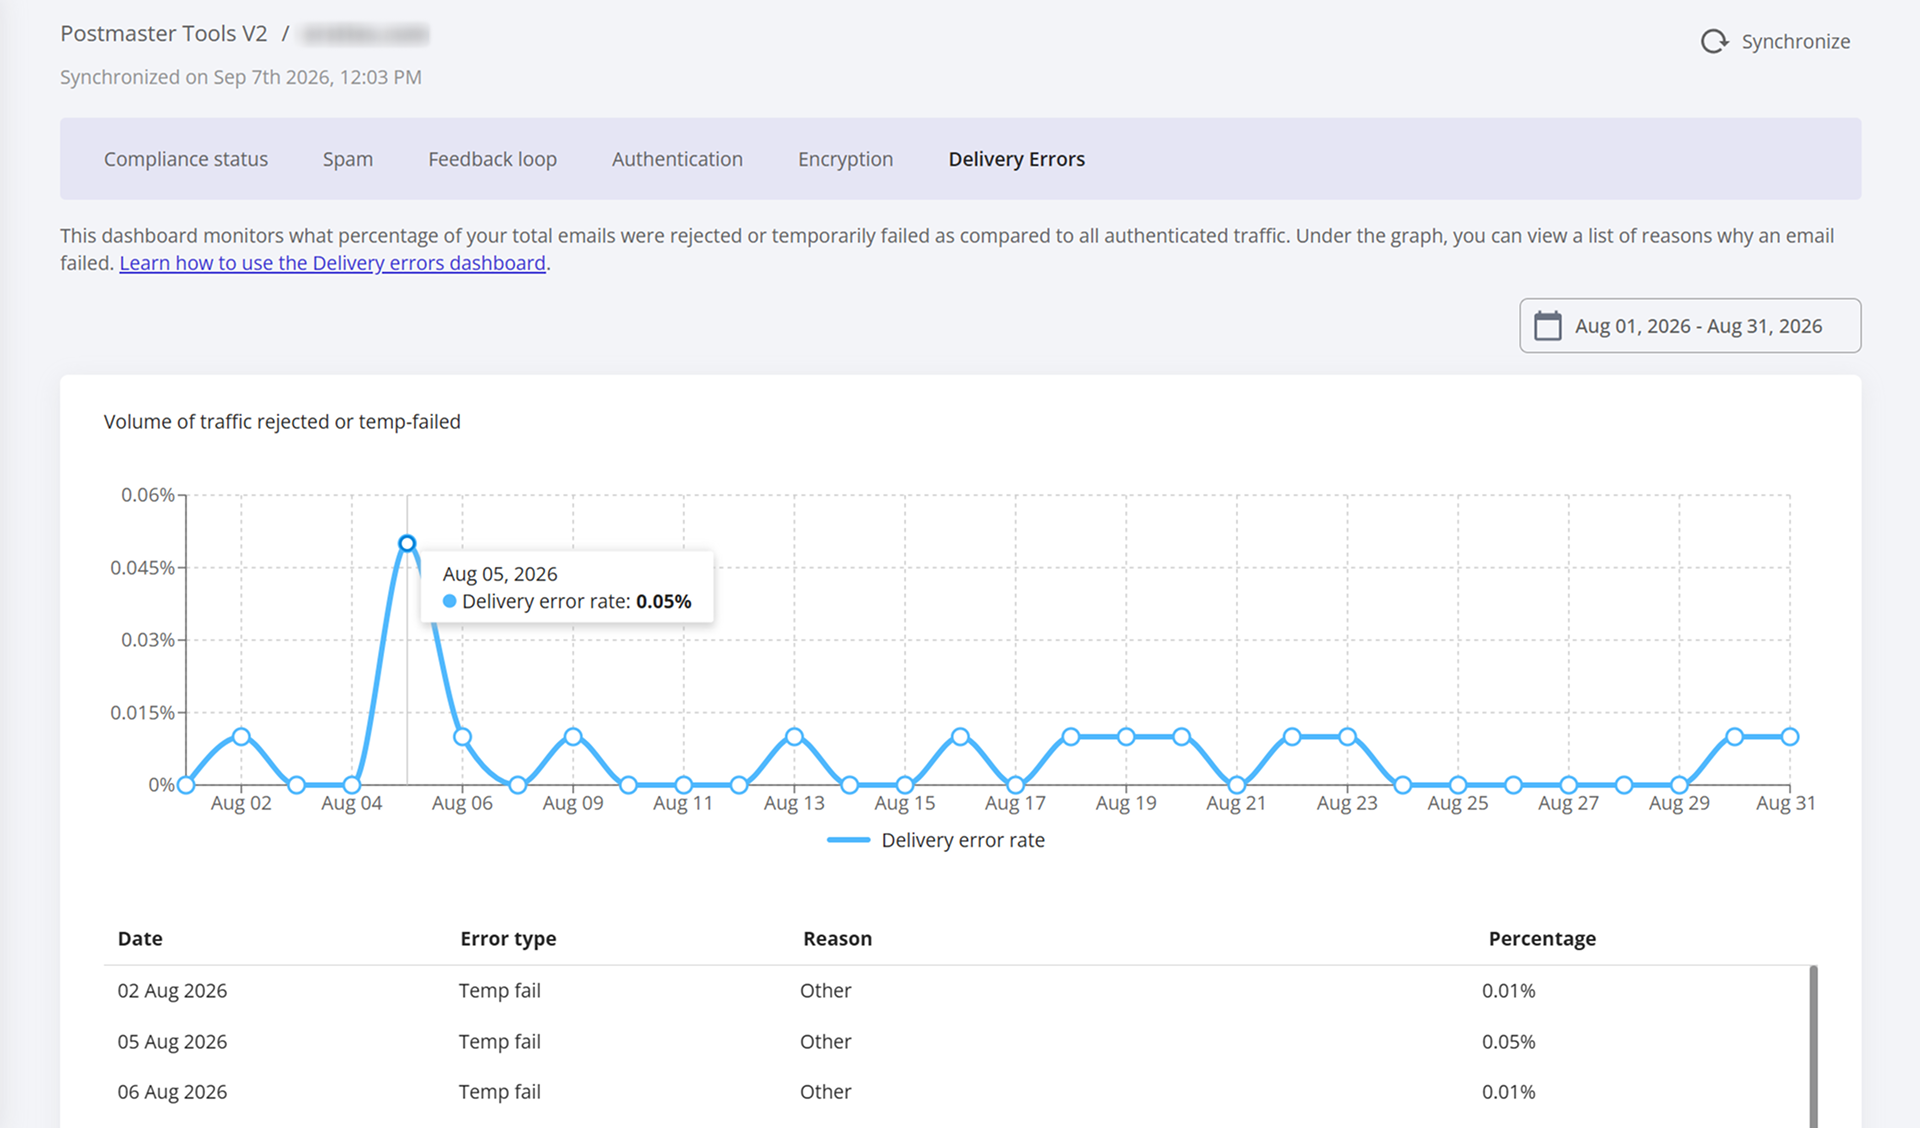The height and width of the screenshot is (1128, 1920).
Task: Click the Aug 06 data point on chart
Action: click(x=461, y=737)
